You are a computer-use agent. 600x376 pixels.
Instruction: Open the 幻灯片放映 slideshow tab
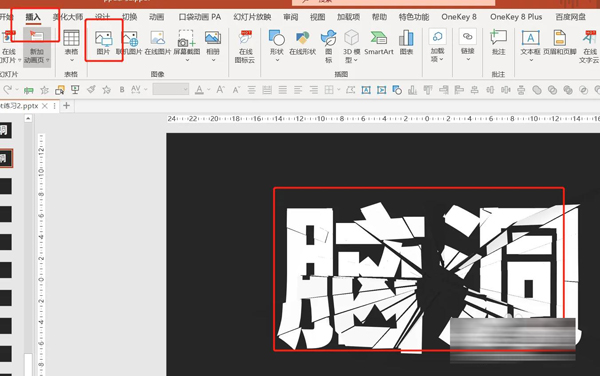(x=252, y=17)
